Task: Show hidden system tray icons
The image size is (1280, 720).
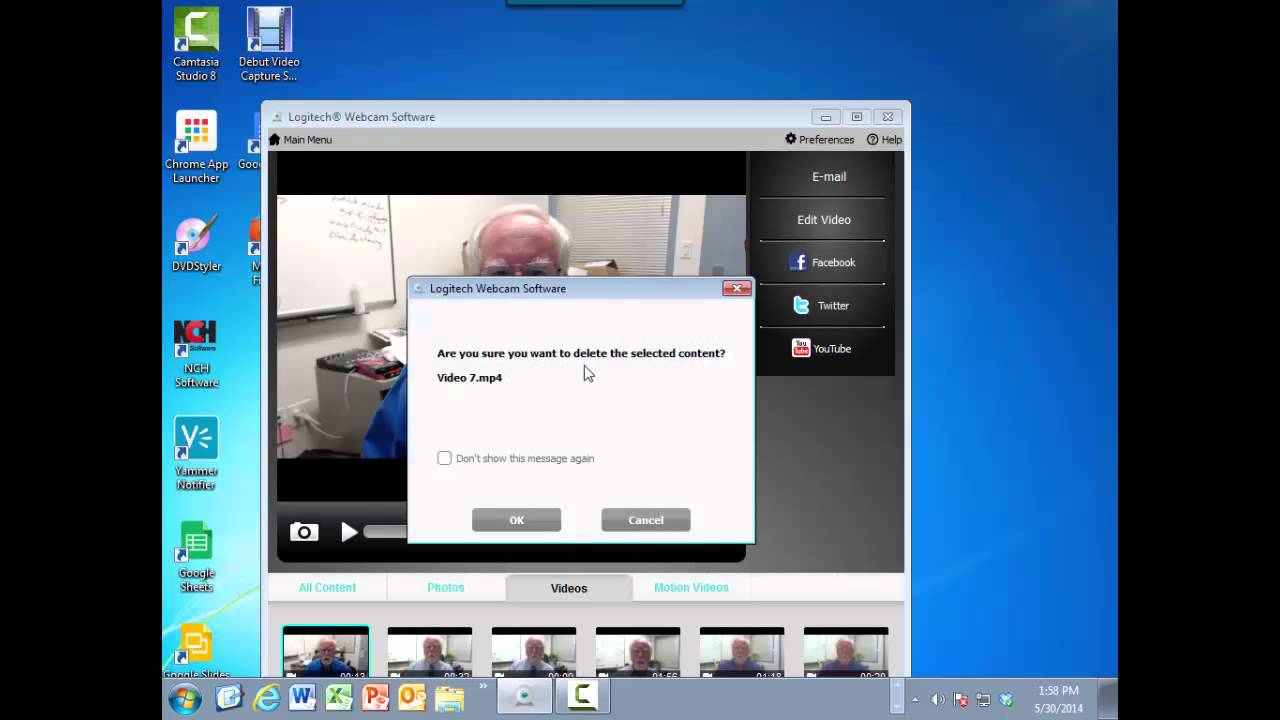Action: click(915, 700)
